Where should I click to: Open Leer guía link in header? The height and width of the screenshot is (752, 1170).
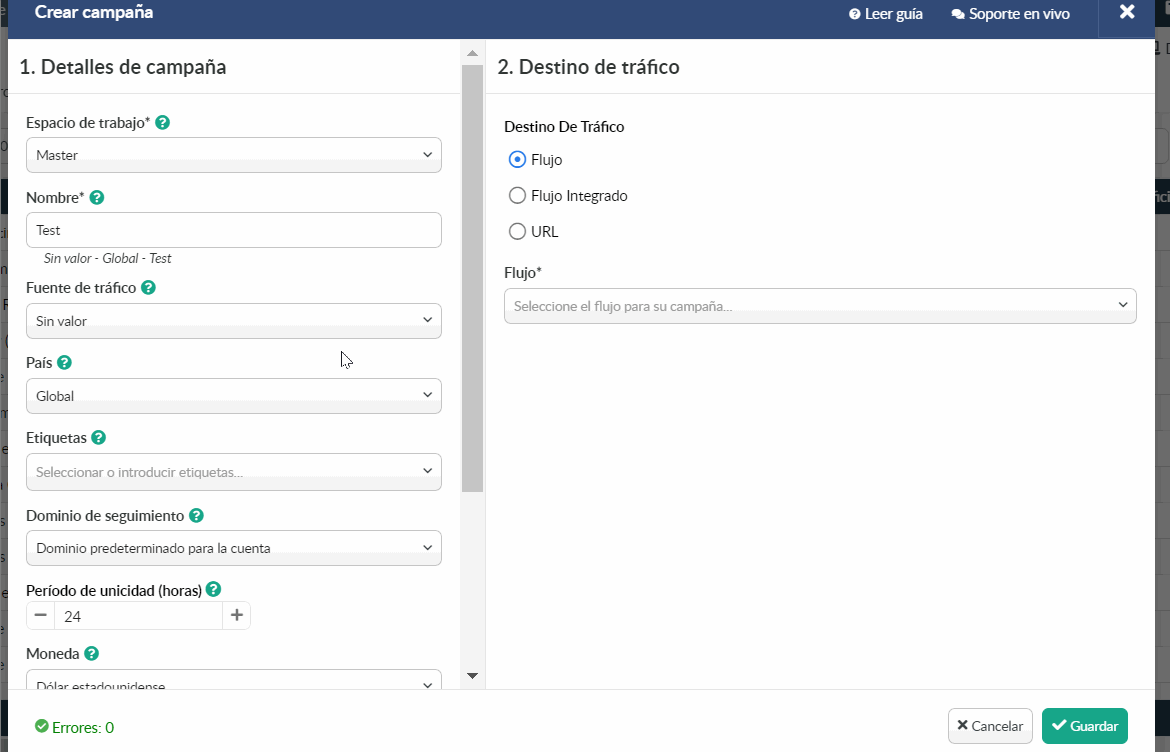tap(886, 14)
